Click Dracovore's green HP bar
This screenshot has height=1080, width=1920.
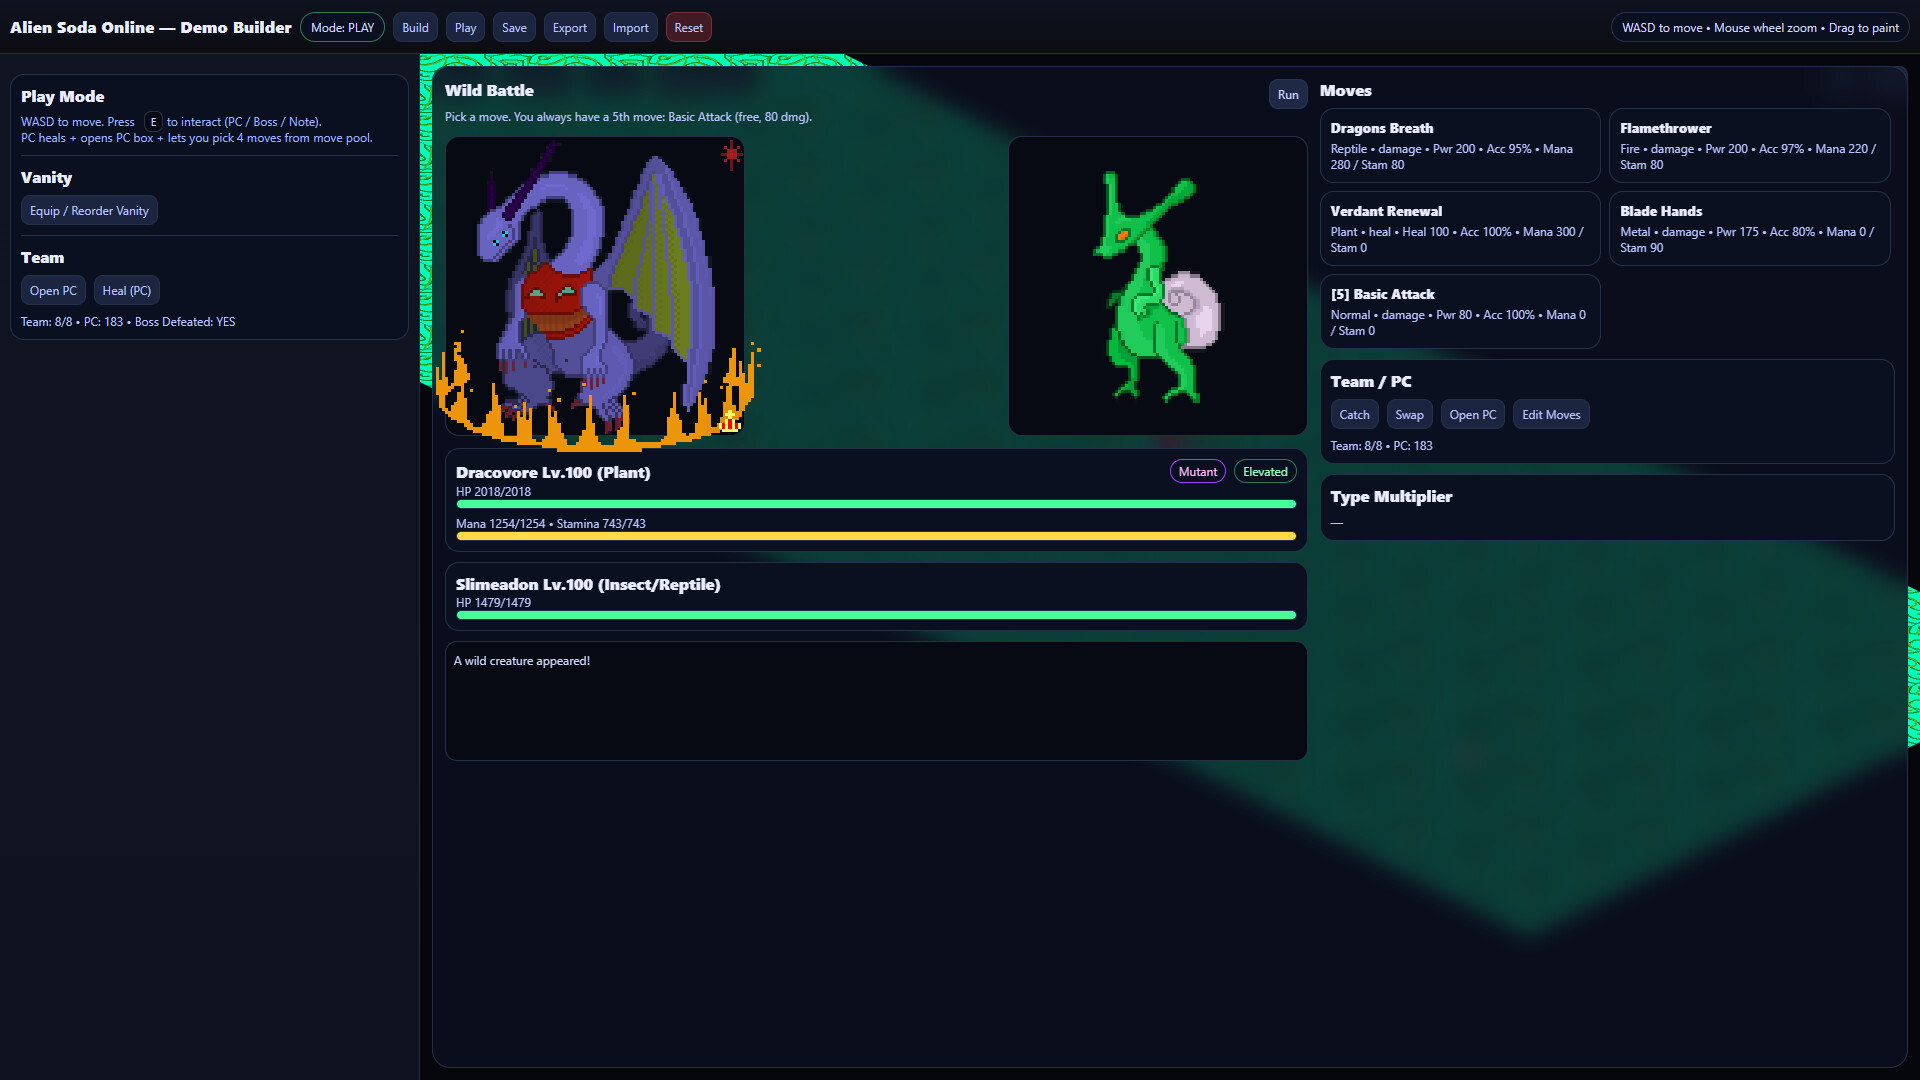tap(876, 504)
